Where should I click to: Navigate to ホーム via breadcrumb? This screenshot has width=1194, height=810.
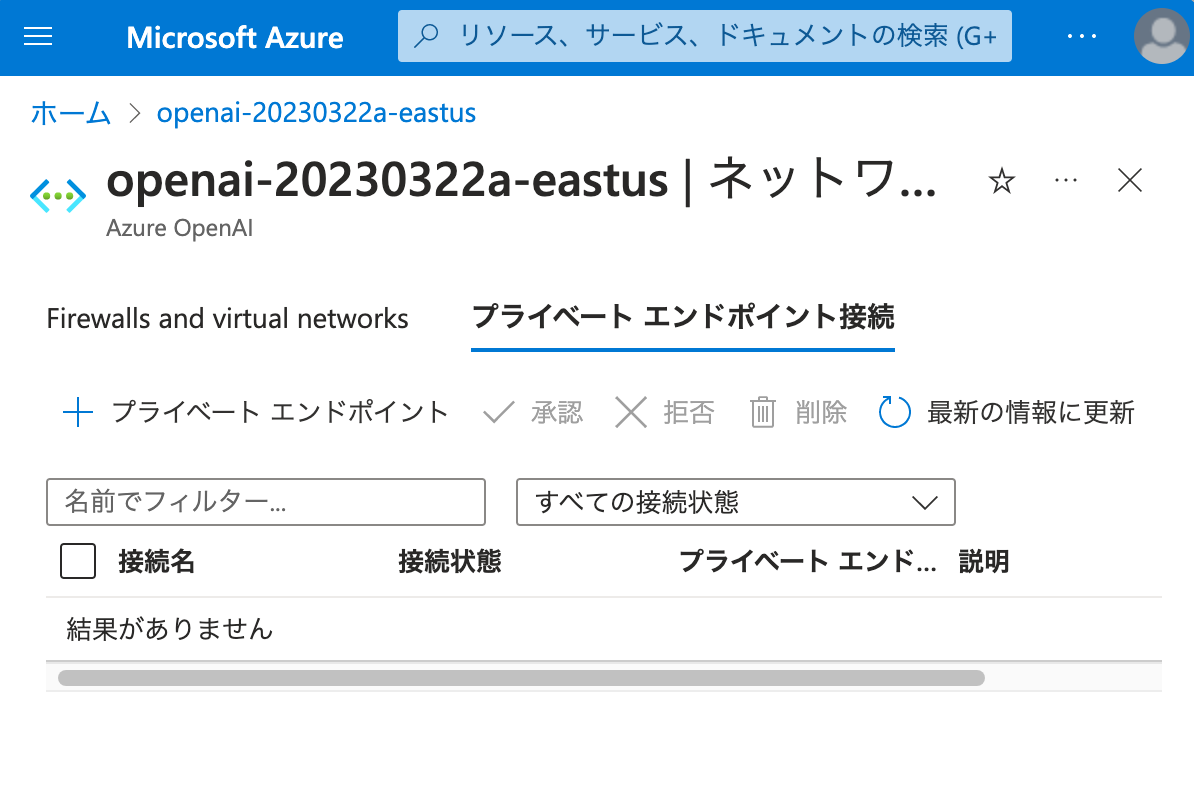tap(70, 113)
